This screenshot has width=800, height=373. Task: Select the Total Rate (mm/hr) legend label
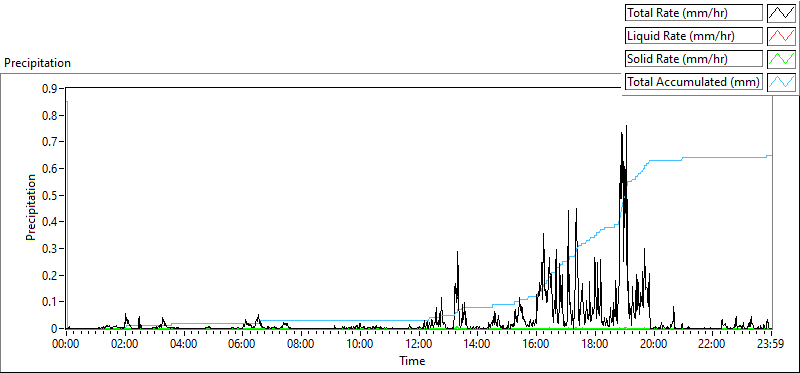pos(694,13)
